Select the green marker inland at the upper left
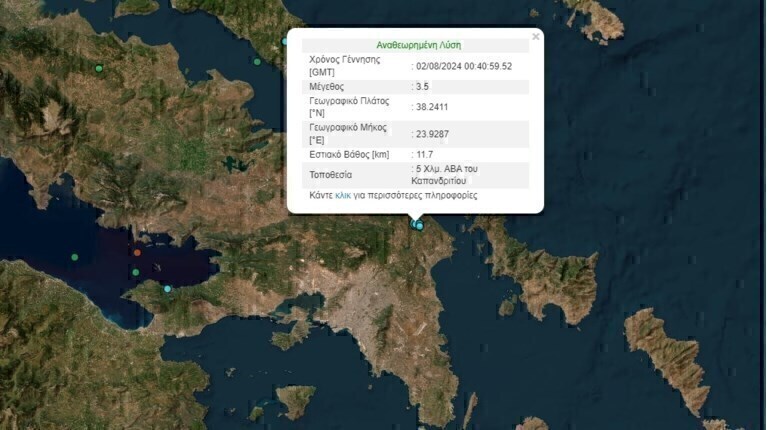 click(x=99, y=68)
